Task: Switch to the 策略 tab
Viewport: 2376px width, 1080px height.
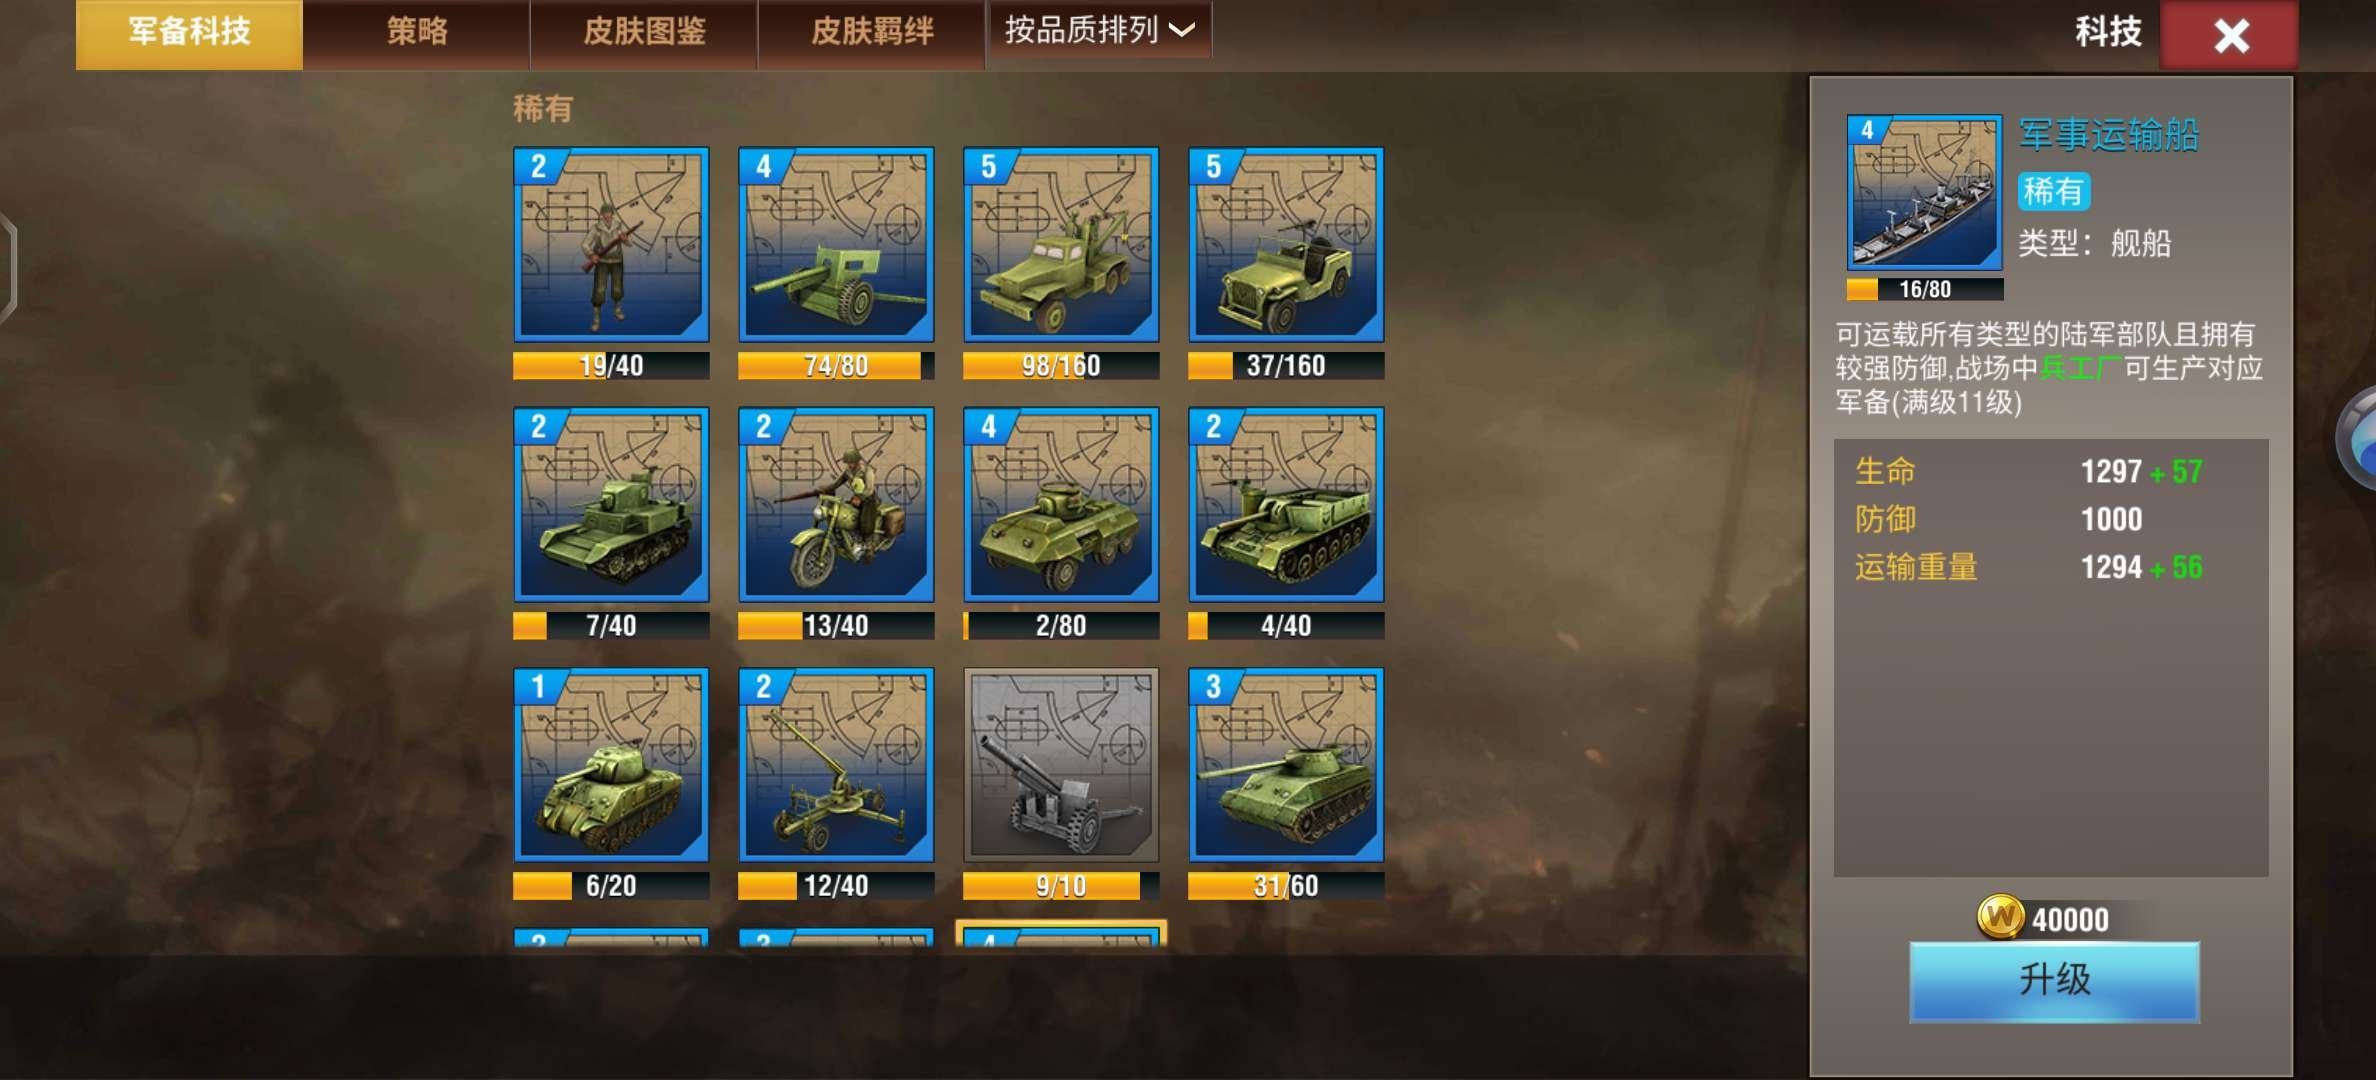Action: tap(417, 33)
